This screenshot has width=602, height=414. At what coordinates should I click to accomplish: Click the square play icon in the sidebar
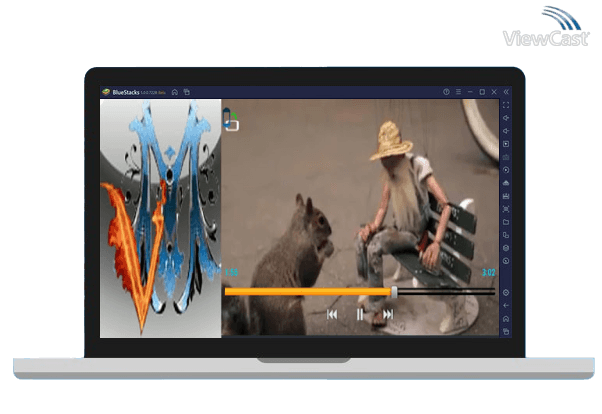pyautogui.click(x=506, y=144)
